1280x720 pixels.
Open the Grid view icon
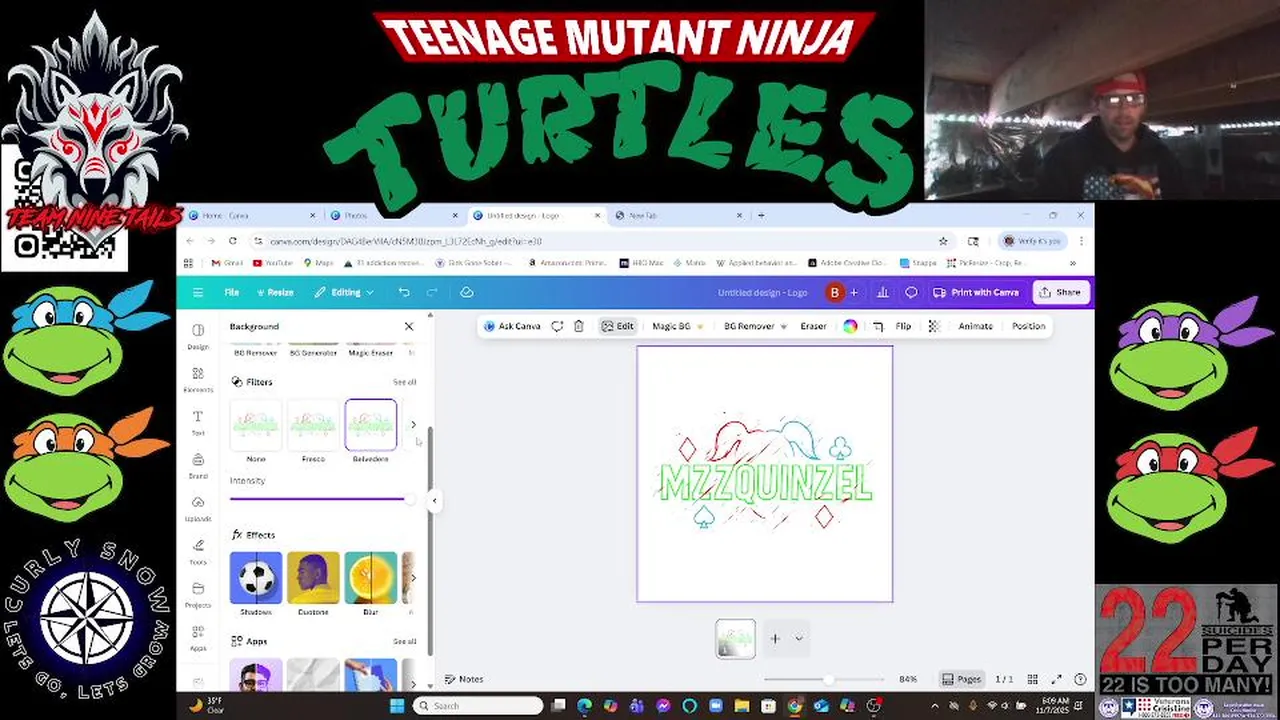(1032, 679)
